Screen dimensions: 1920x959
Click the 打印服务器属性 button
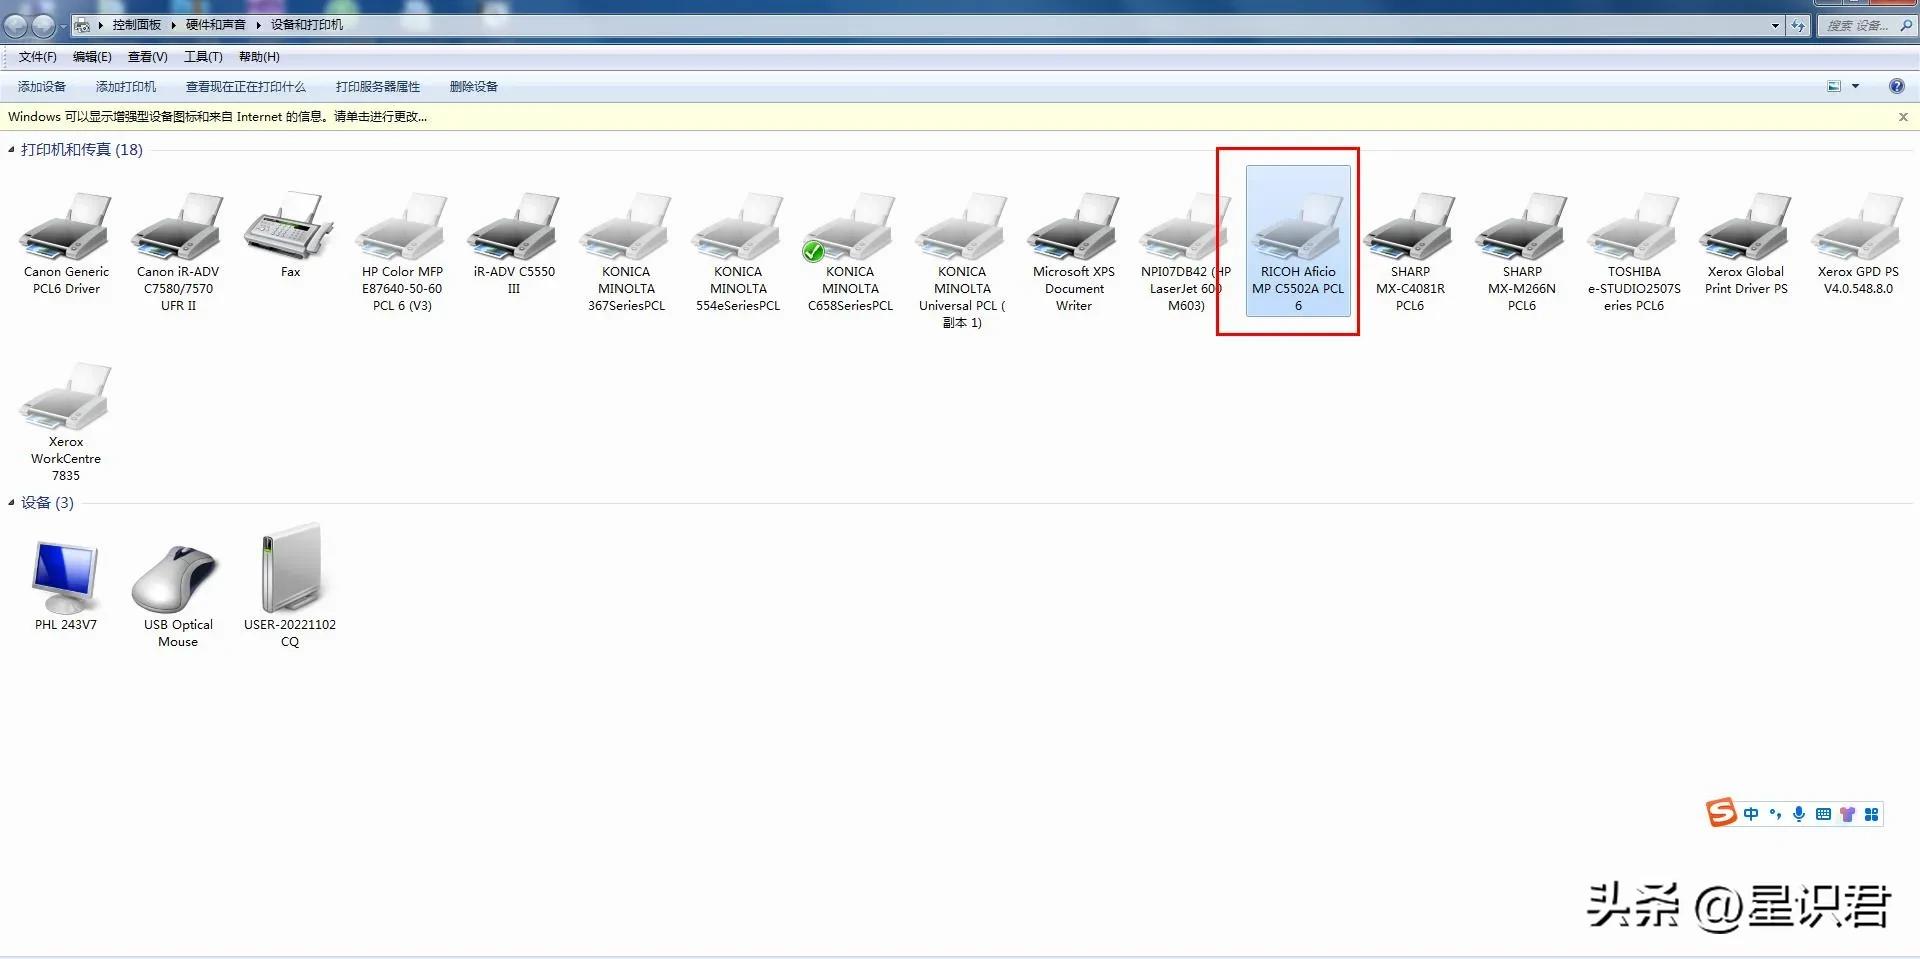point(378,87)
